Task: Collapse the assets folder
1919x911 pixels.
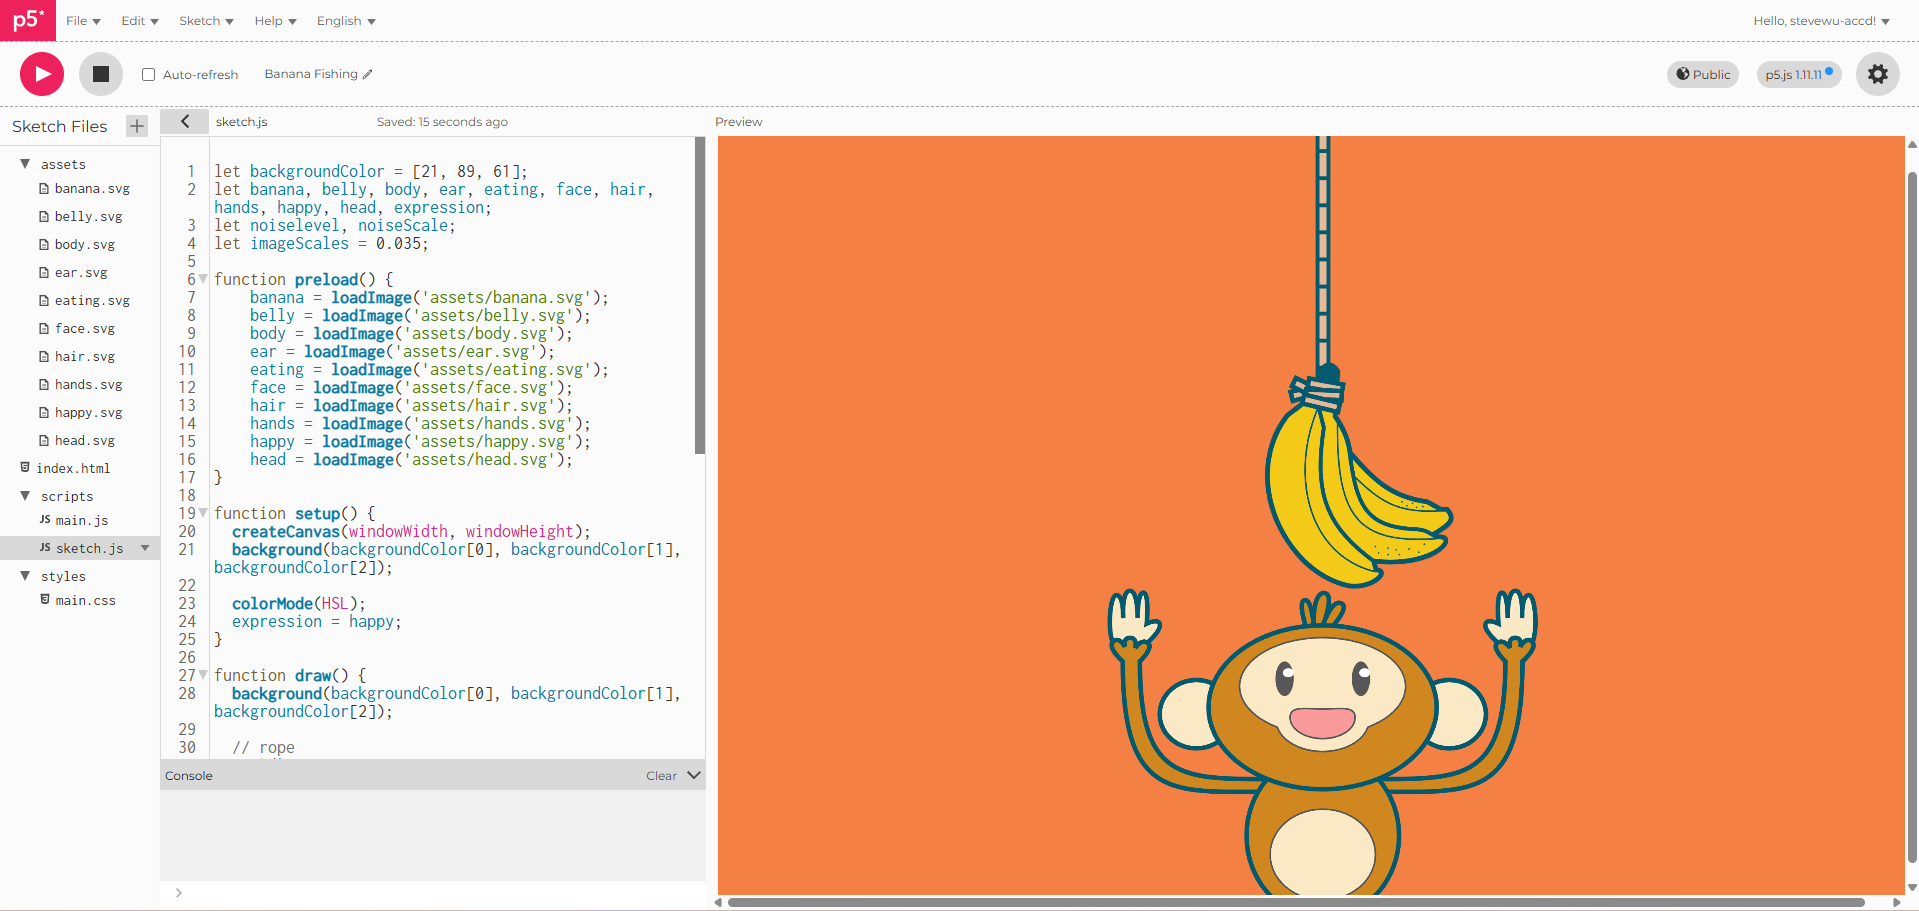Action: [25, 164]
